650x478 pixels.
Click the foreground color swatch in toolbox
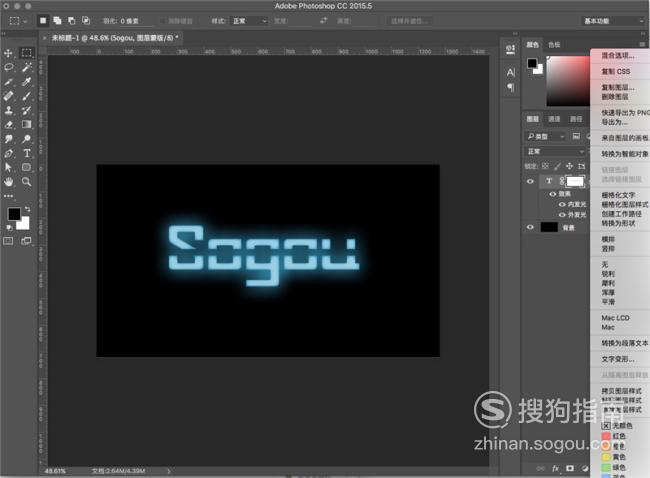[14, 214]
